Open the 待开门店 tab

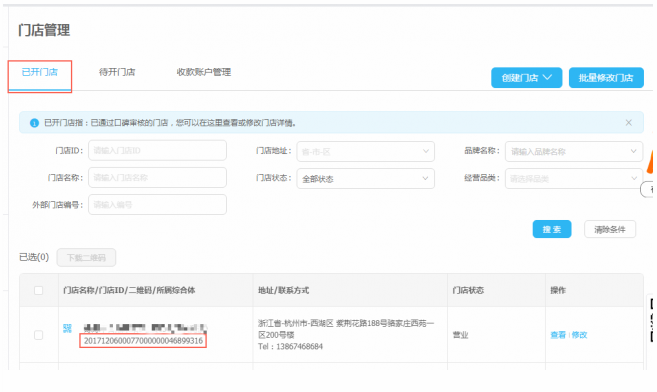click(x=117, y=72)
